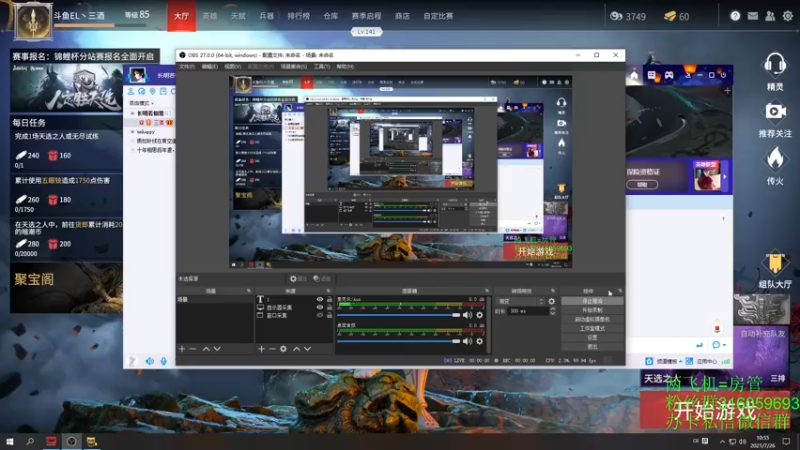This screenshot has width=800, height=450.
Task: Toggle lock on text source in OBS
Action: coord(329,299)
